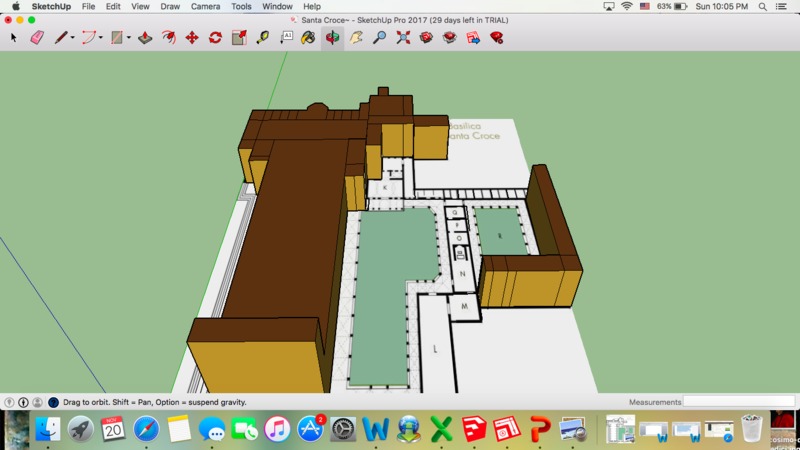Expand the Shapes tool dropdown arrow

[129, 38]
